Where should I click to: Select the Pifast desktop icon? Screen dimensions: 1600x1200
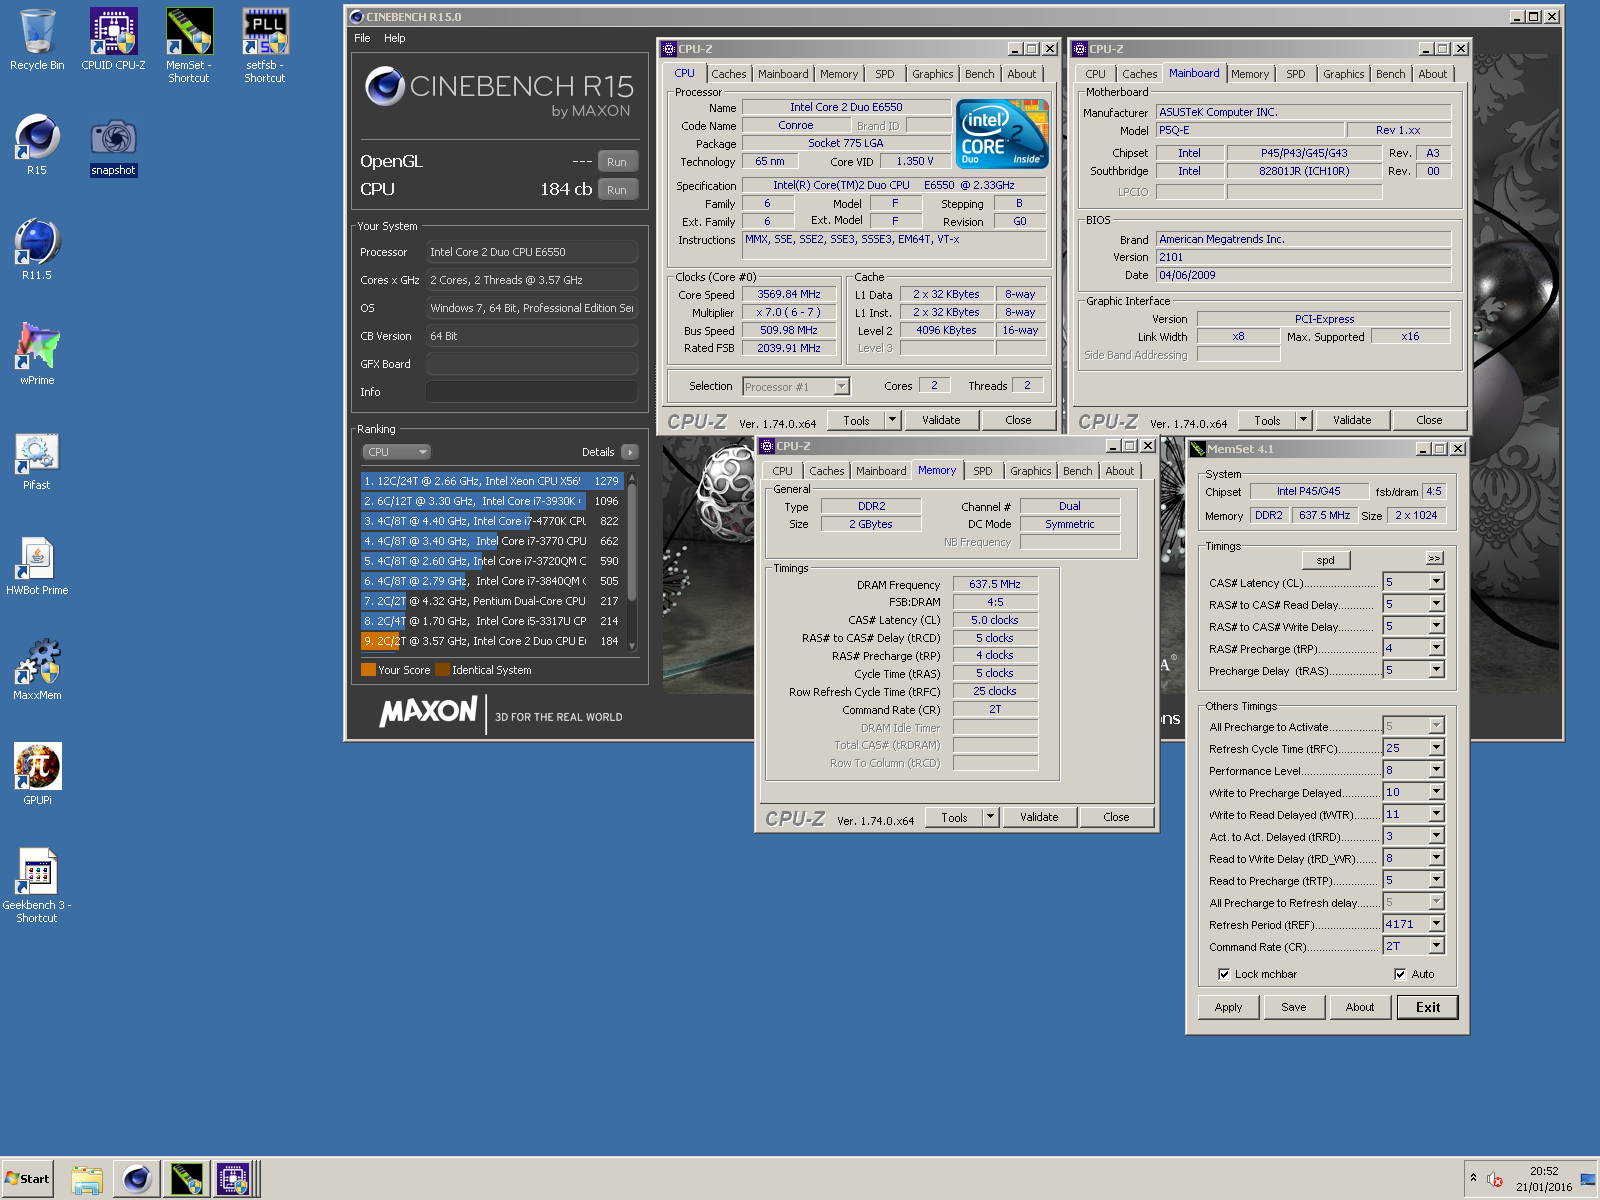37,460
